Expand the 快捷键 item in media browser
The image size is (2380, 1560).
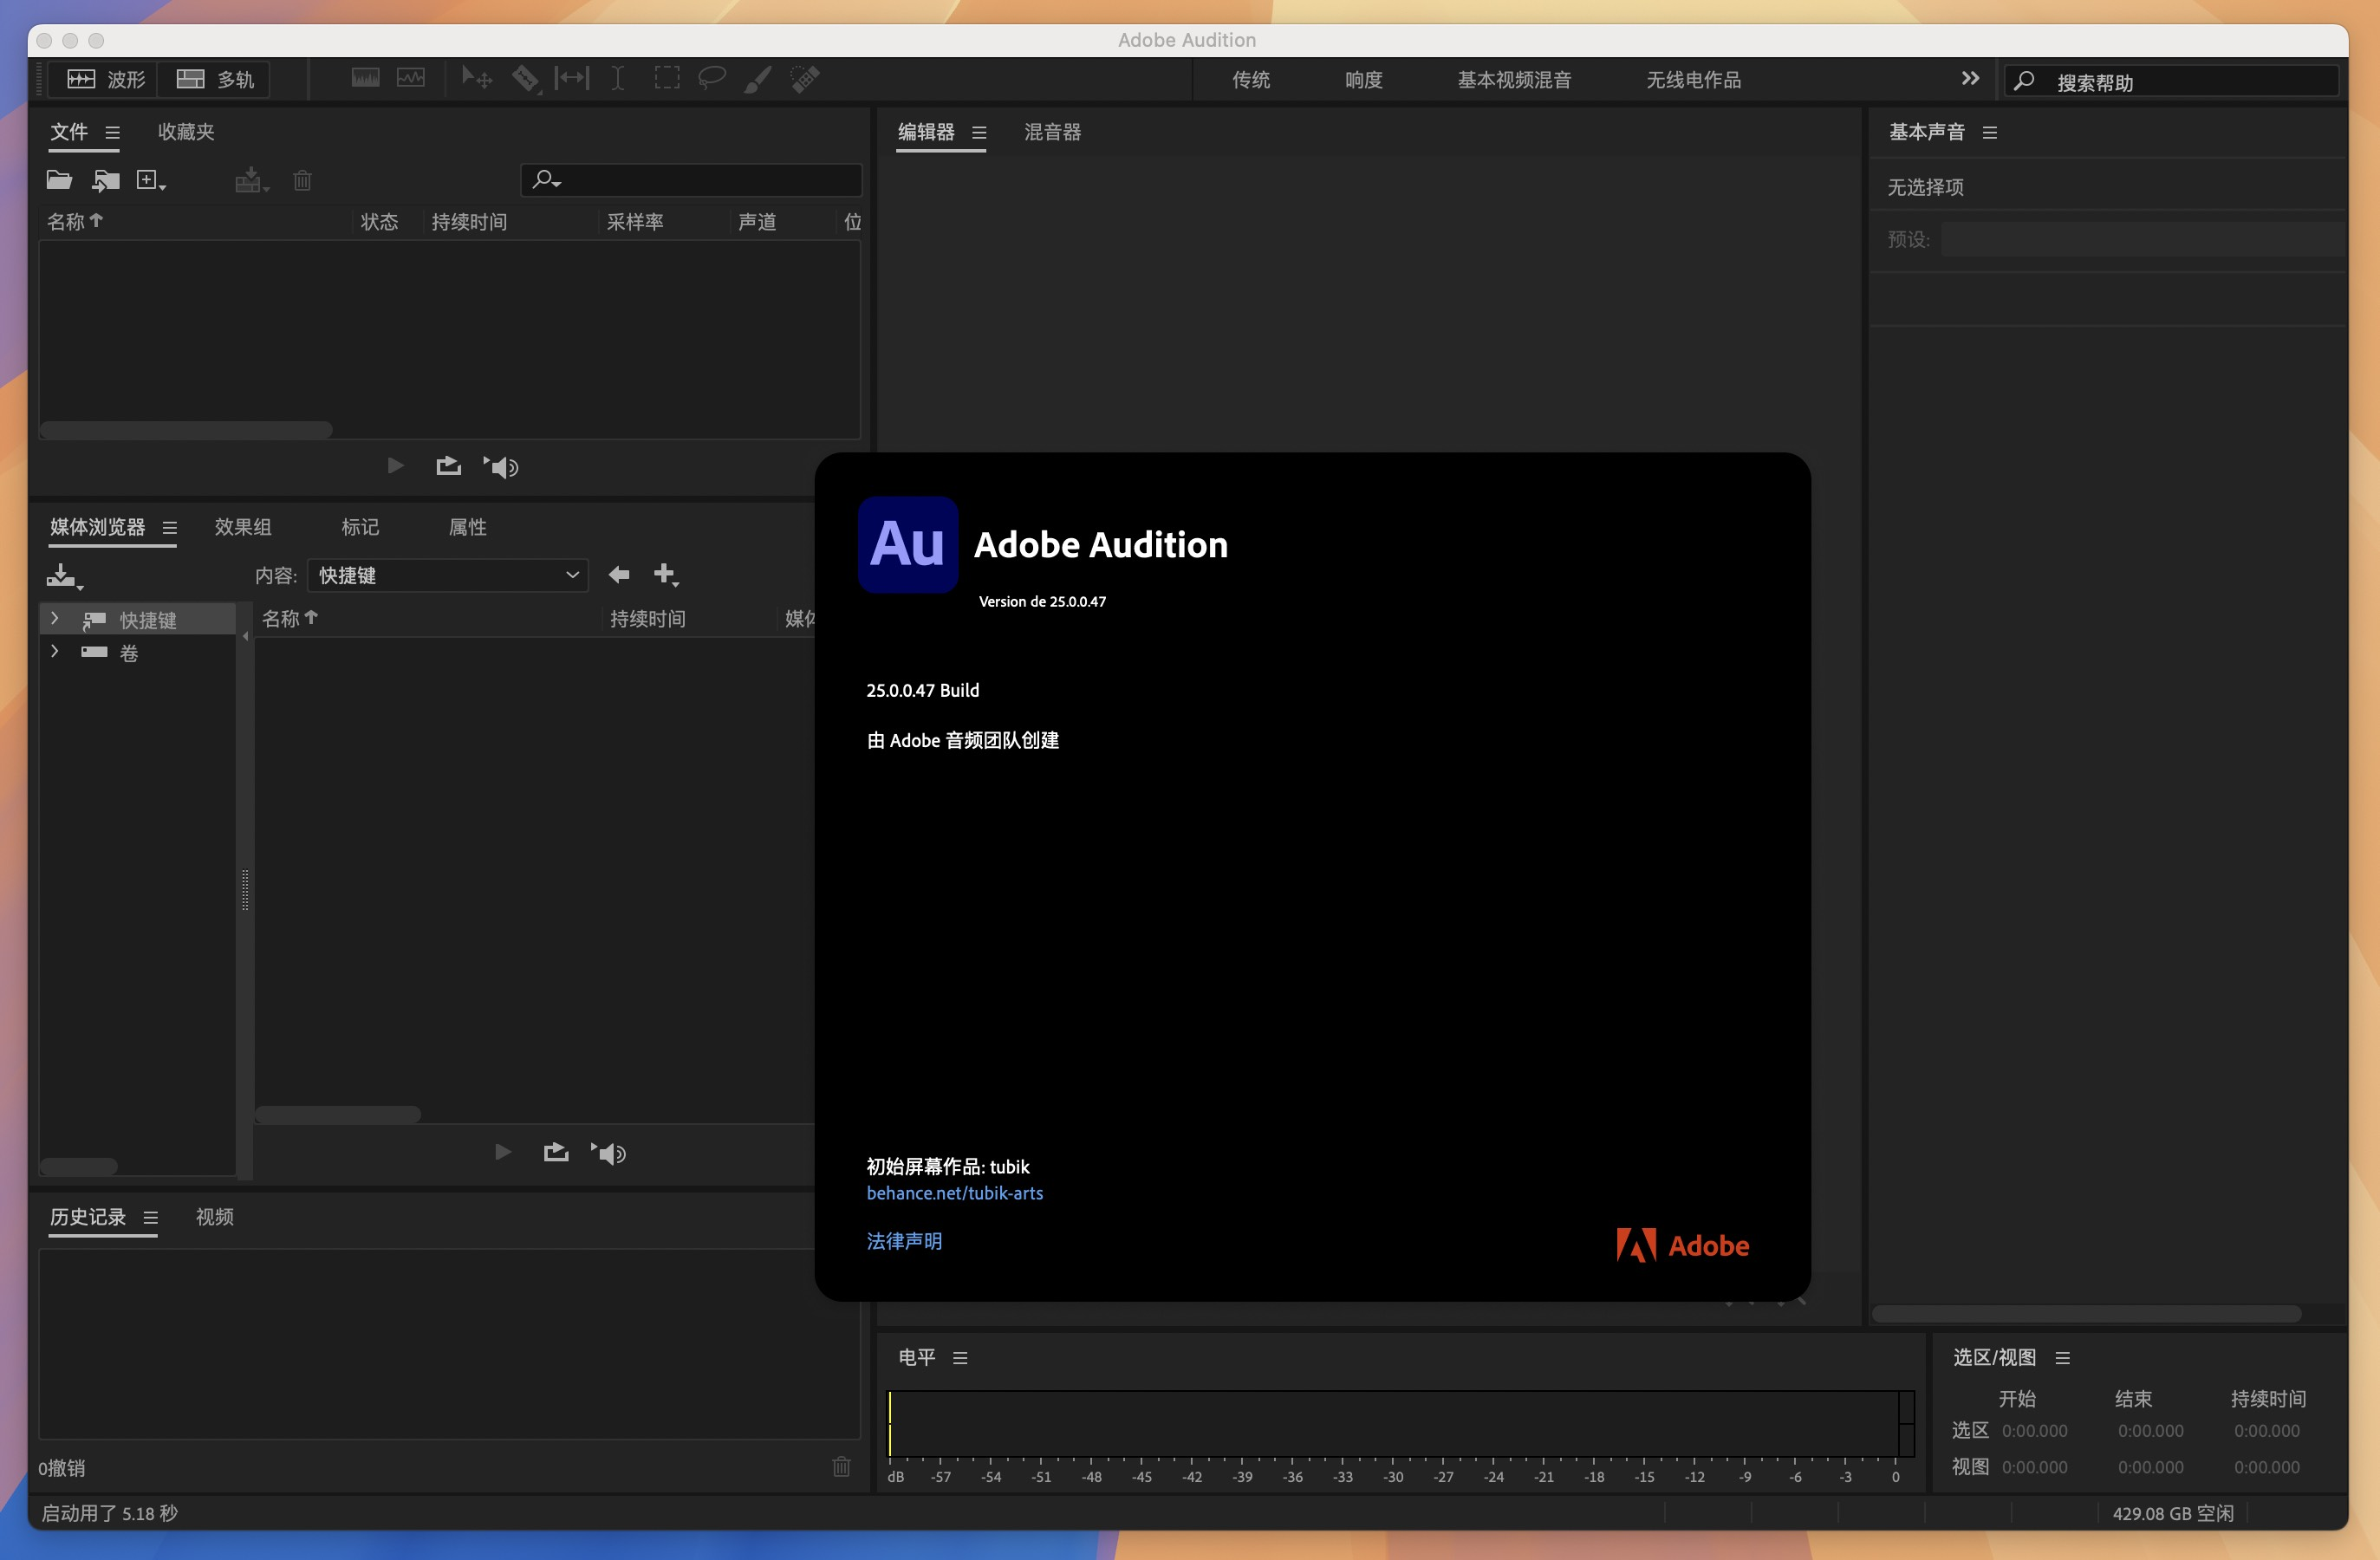pos(54,618)
